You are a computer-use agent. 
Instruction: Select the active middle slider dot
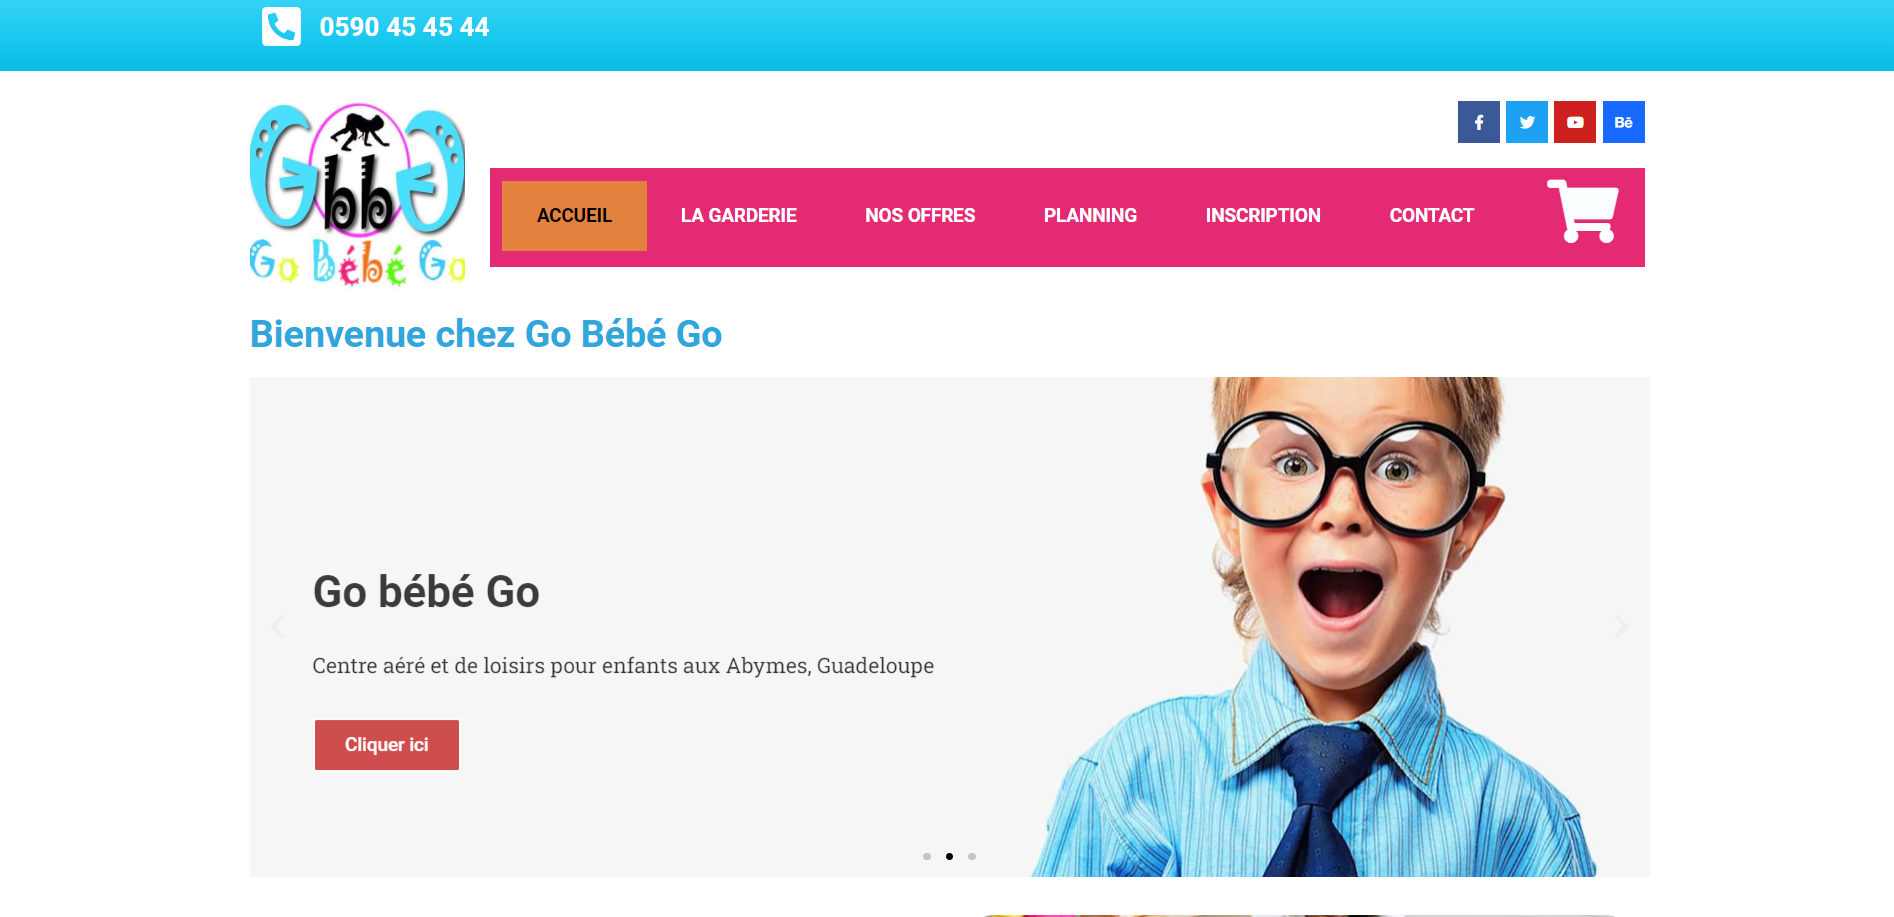point(949,856)
